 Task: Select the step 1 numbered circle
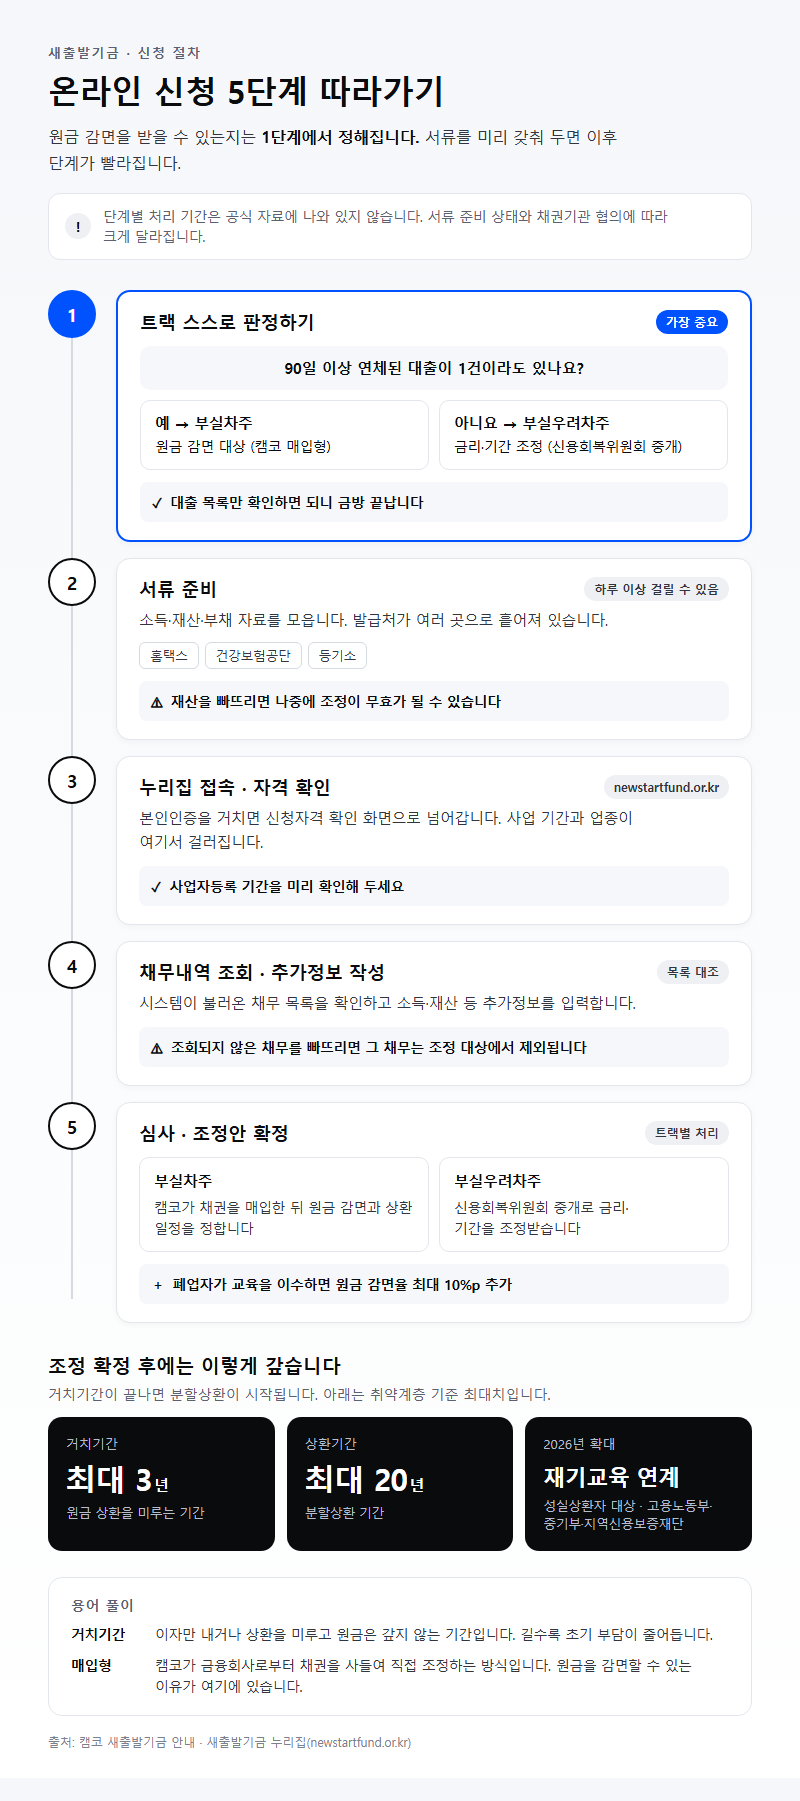(x=72, y=315)
